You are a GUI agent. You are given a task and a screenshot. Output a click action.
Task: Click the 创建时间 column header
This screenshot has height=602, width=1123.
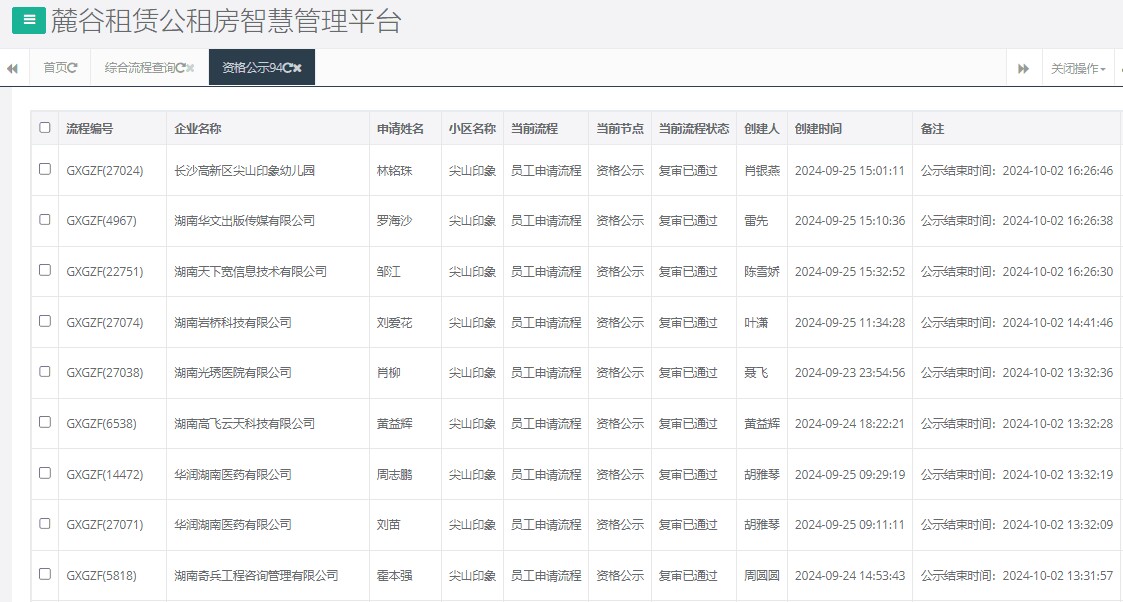[x=816, y=128]
